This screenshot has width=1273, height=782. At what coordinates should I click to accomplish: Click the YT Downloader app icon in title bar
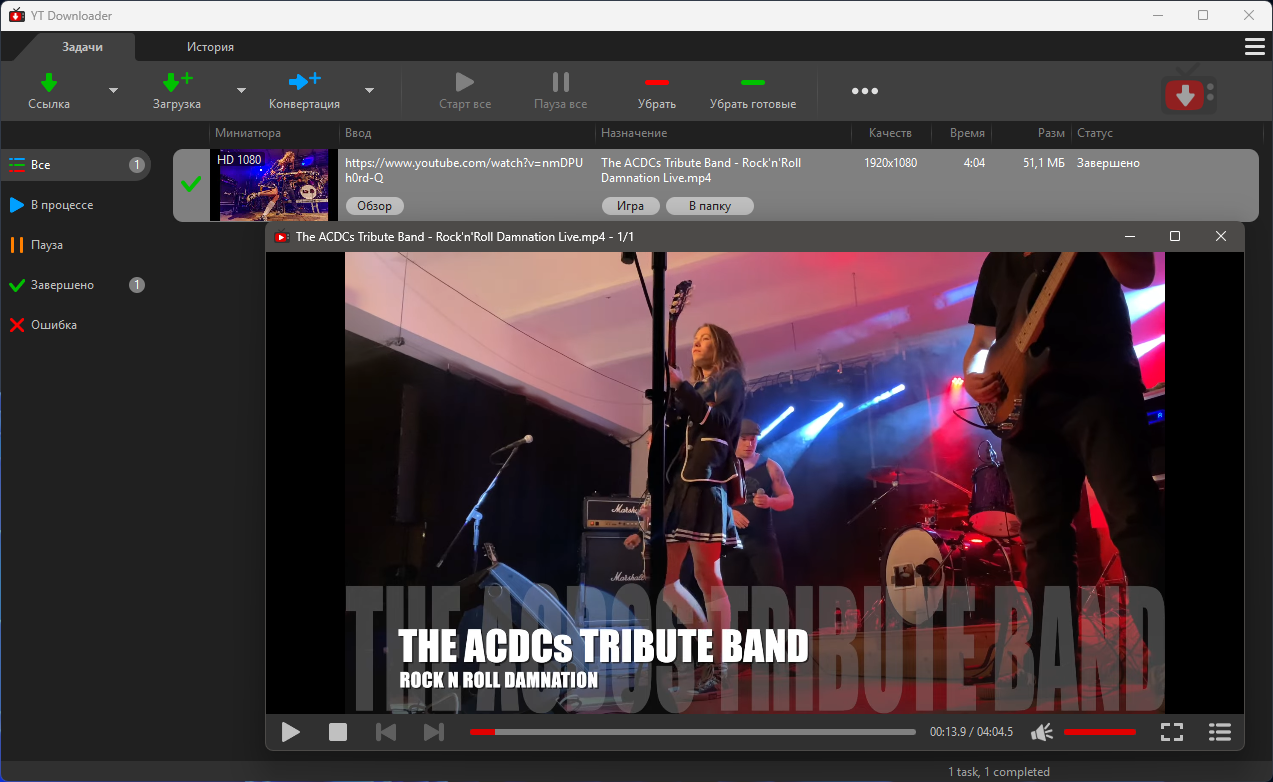pos(16,15)
